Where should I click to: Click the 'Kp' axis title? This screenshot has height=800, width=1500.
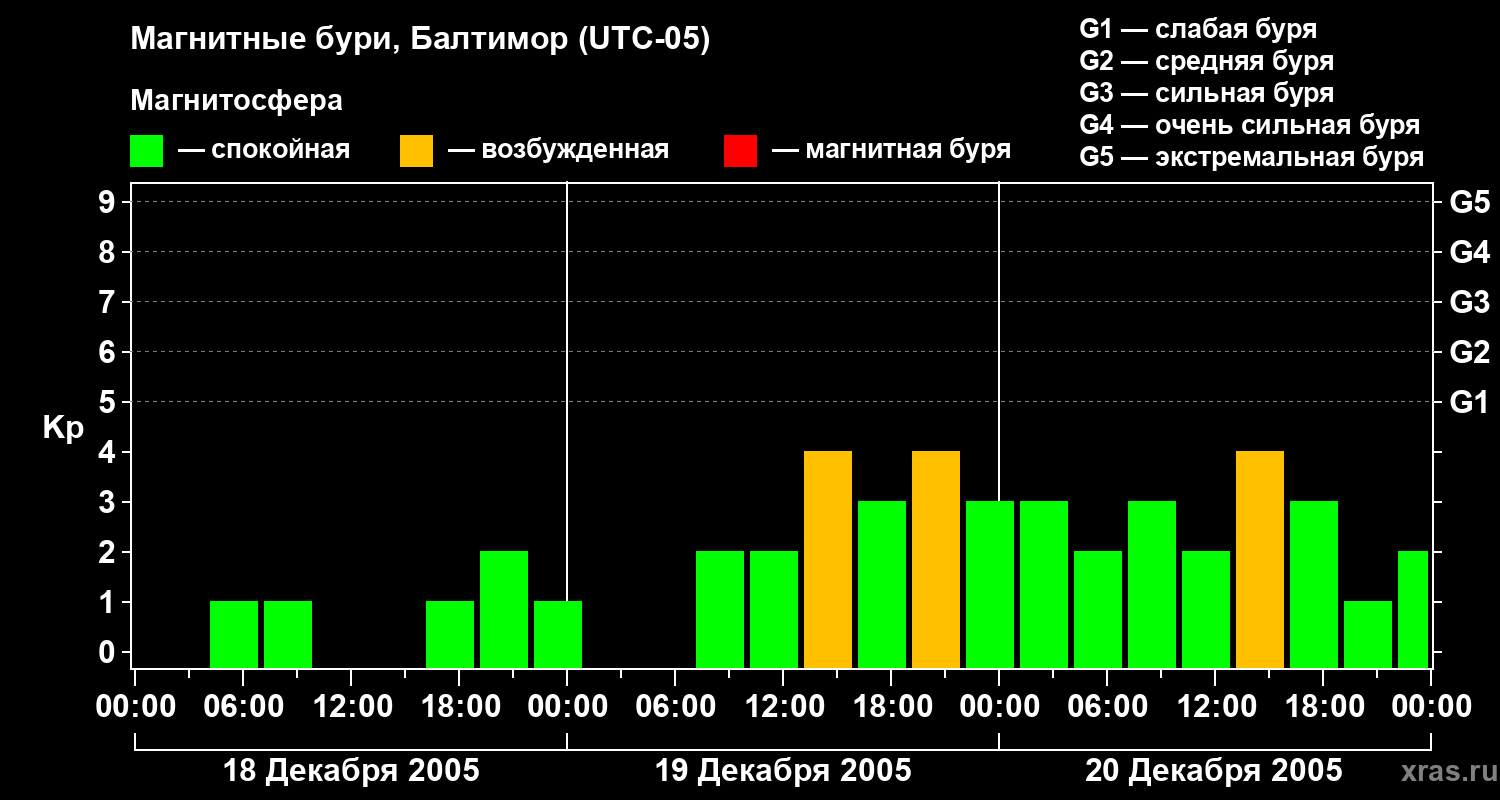point(63,428)
